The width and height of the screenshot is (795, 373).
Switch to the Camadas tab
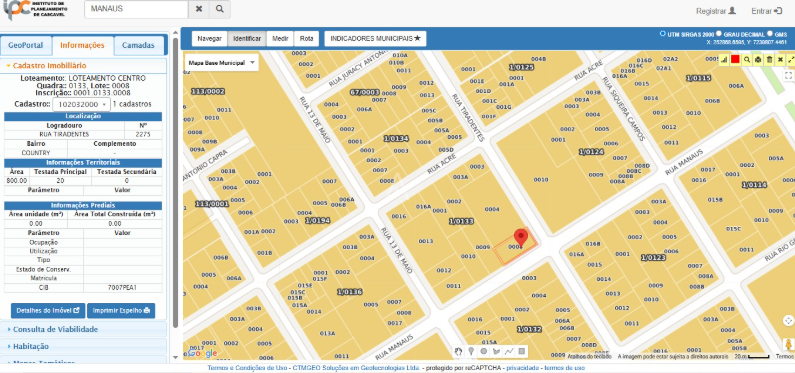coord(138,45)
